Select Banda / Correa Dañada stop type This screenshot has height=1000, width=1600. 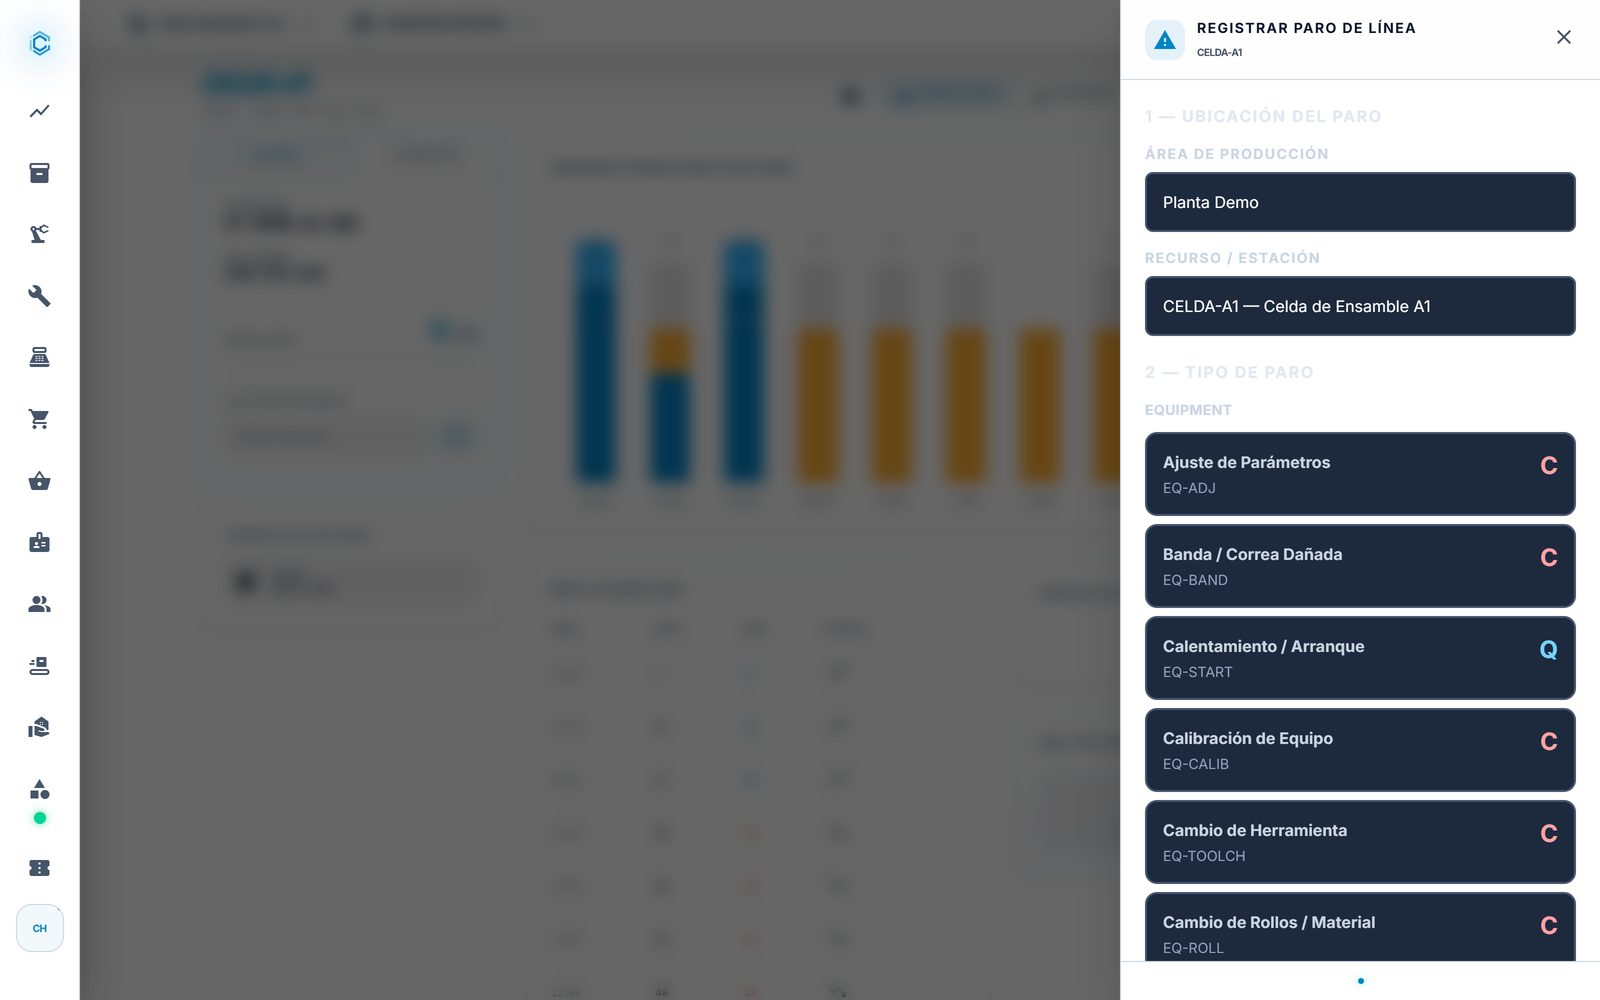(x=1360, y=566)
